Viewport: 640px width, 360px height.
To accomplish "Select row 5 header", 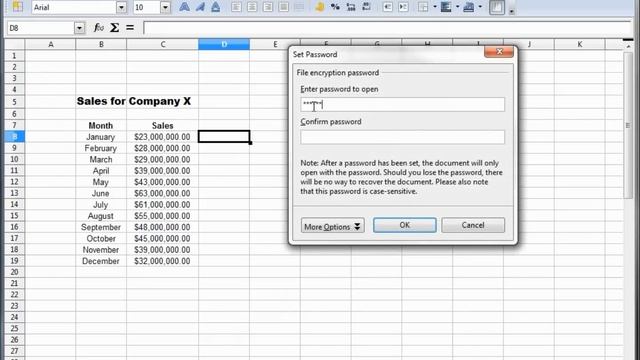I will (x=14, y=102).
